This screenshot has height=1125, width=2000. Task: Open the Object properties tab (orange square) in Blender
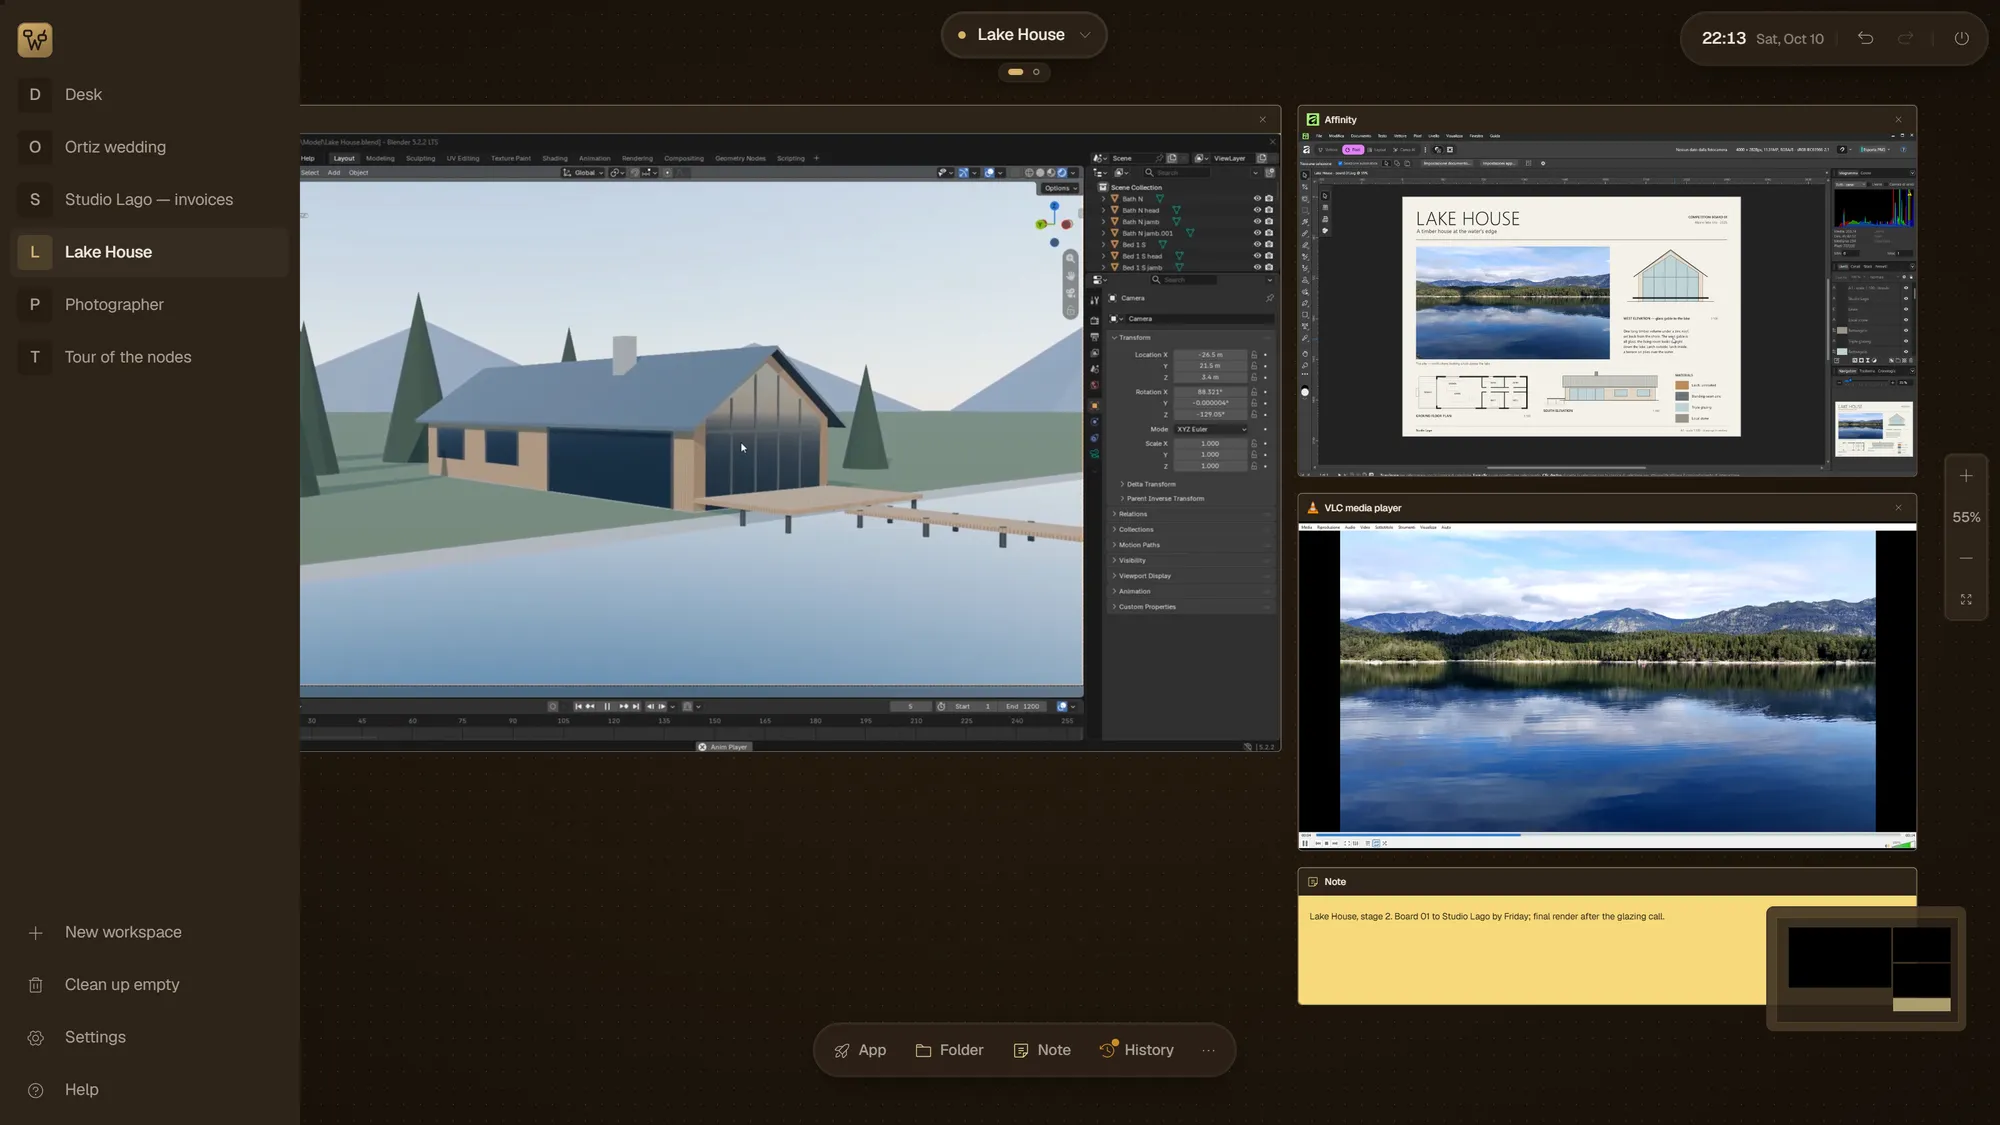coord(1094,406)
